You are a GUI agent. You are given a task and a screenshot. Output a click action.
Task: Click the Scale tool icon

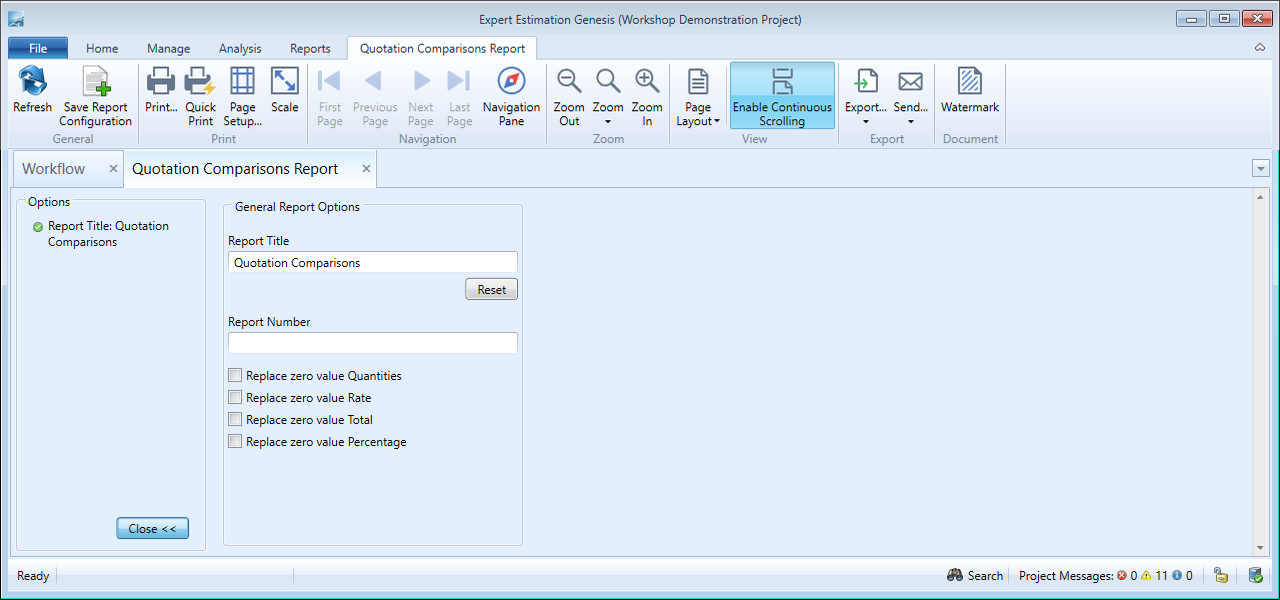coord(285,83)
